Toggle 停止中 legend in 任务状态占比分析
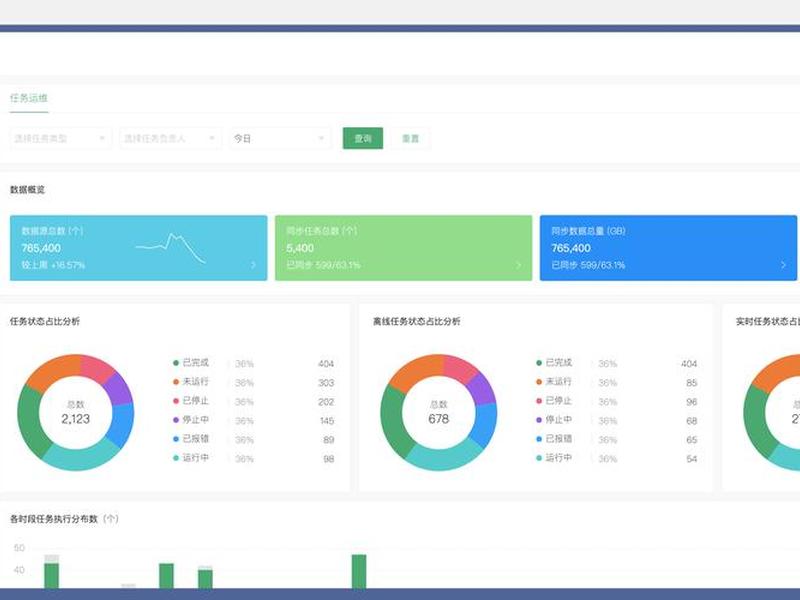 (191, 420)
